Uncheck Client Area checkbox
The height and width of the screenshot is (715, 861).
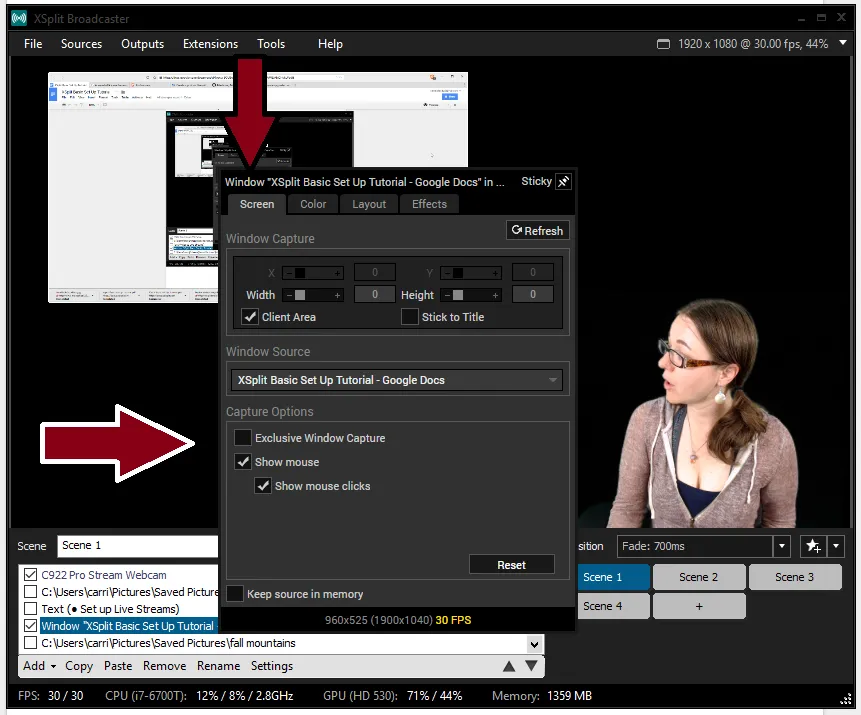coord(250,317)
